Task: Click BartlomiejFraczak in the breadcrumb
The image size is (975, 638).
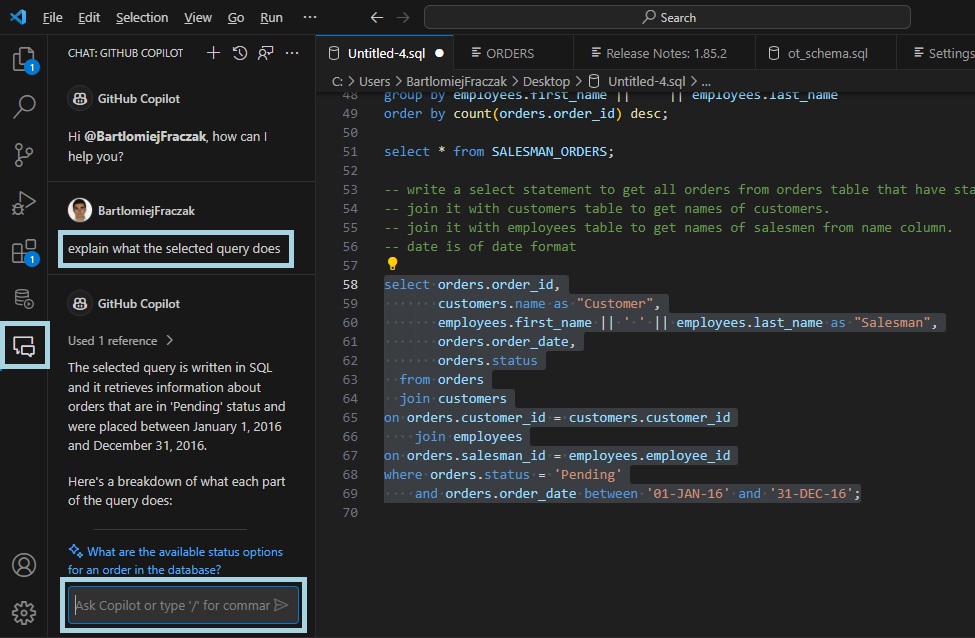Action: [x=456, y=81]
